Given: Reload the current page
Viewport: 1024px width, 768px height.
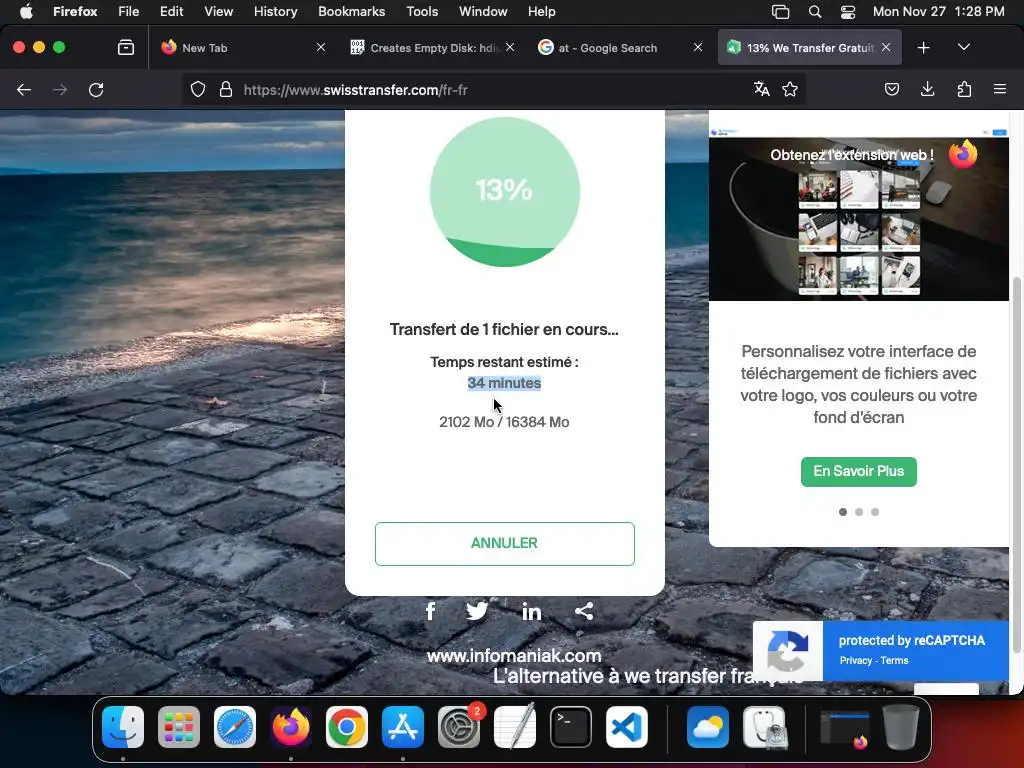Looking at the screenshot, I should point(96,89).
